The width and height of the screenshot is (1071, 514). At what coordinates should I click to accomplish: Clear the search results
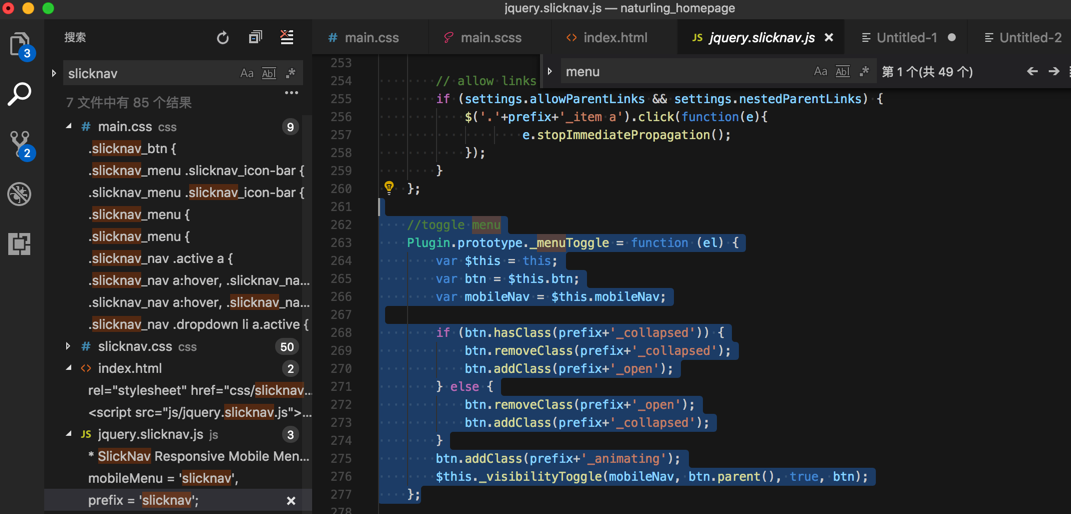[287, 38]
